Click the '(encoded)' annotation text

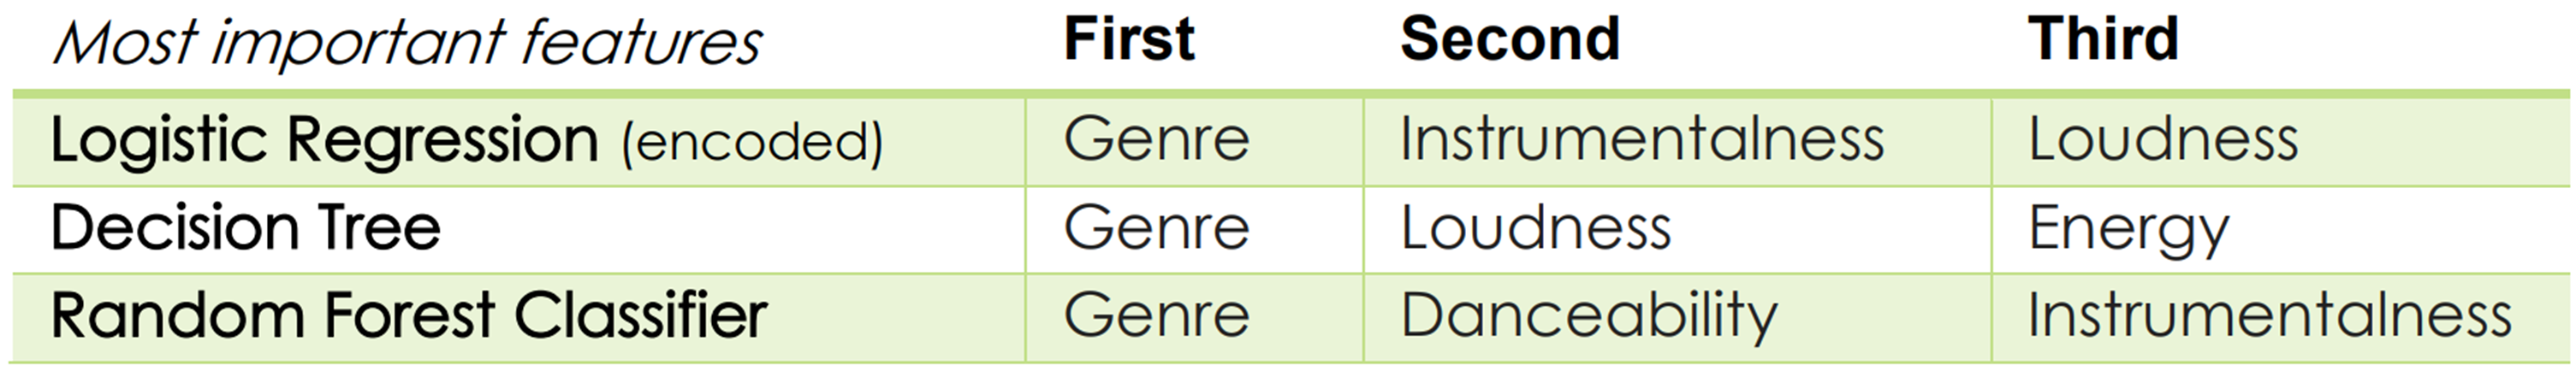coord(752,142)
